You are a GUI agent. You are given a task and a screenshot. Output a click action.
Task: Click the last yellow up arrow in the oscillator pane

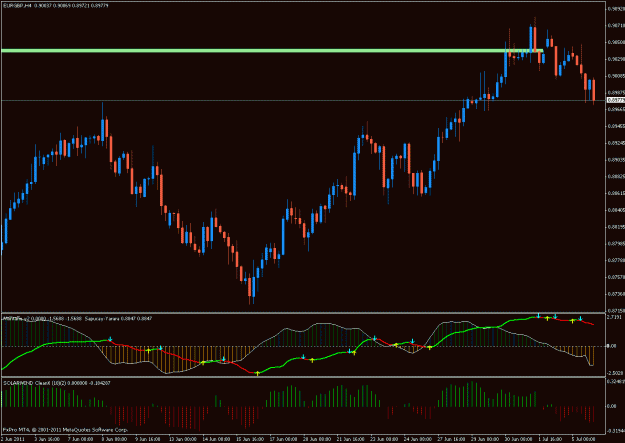572,320
